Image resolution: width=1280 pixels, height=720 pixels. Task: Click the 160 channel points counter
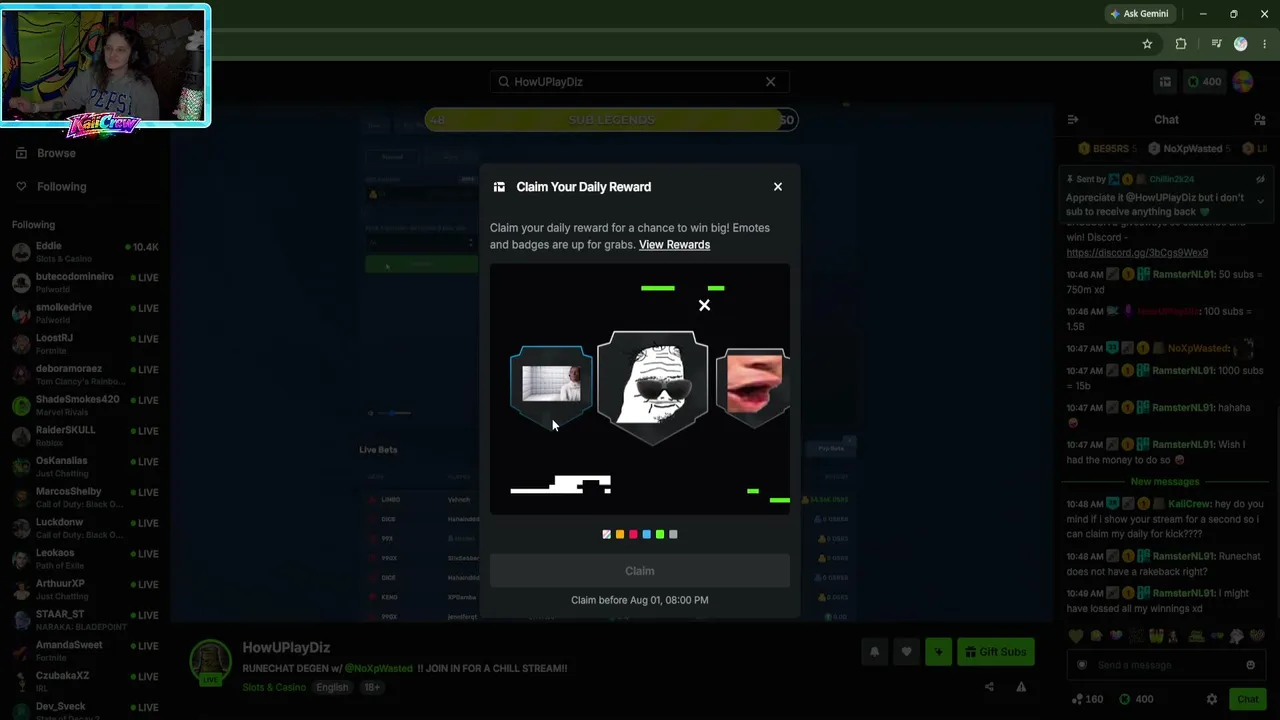[1086, 699]
